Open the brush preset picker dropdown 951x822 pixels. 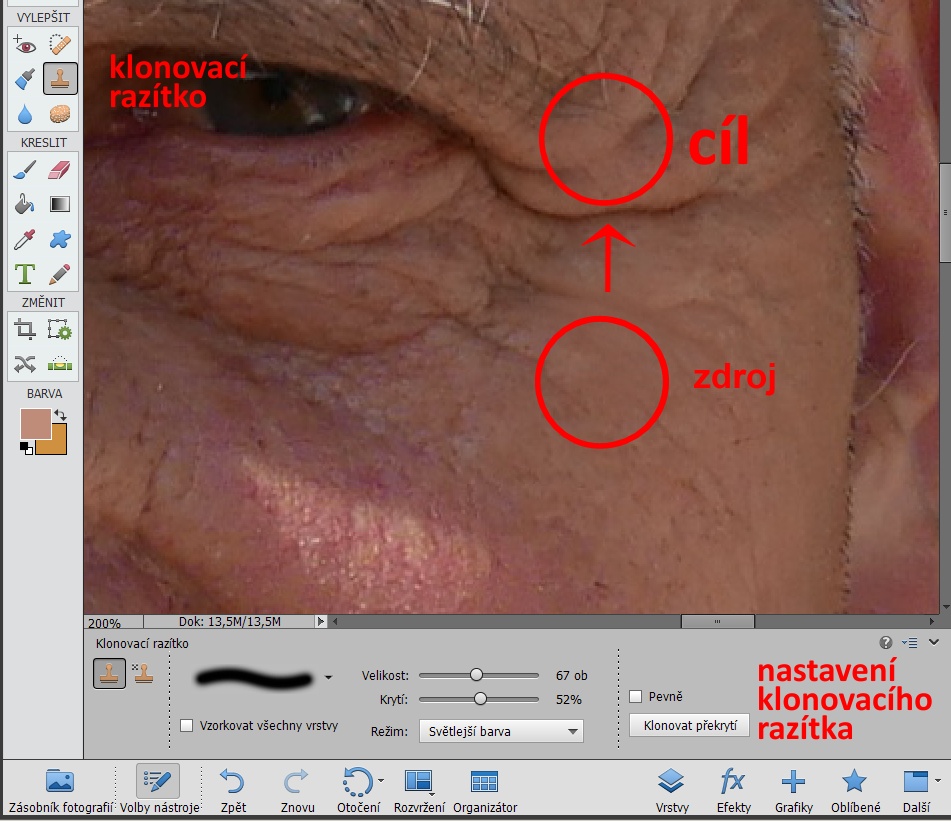328,679
